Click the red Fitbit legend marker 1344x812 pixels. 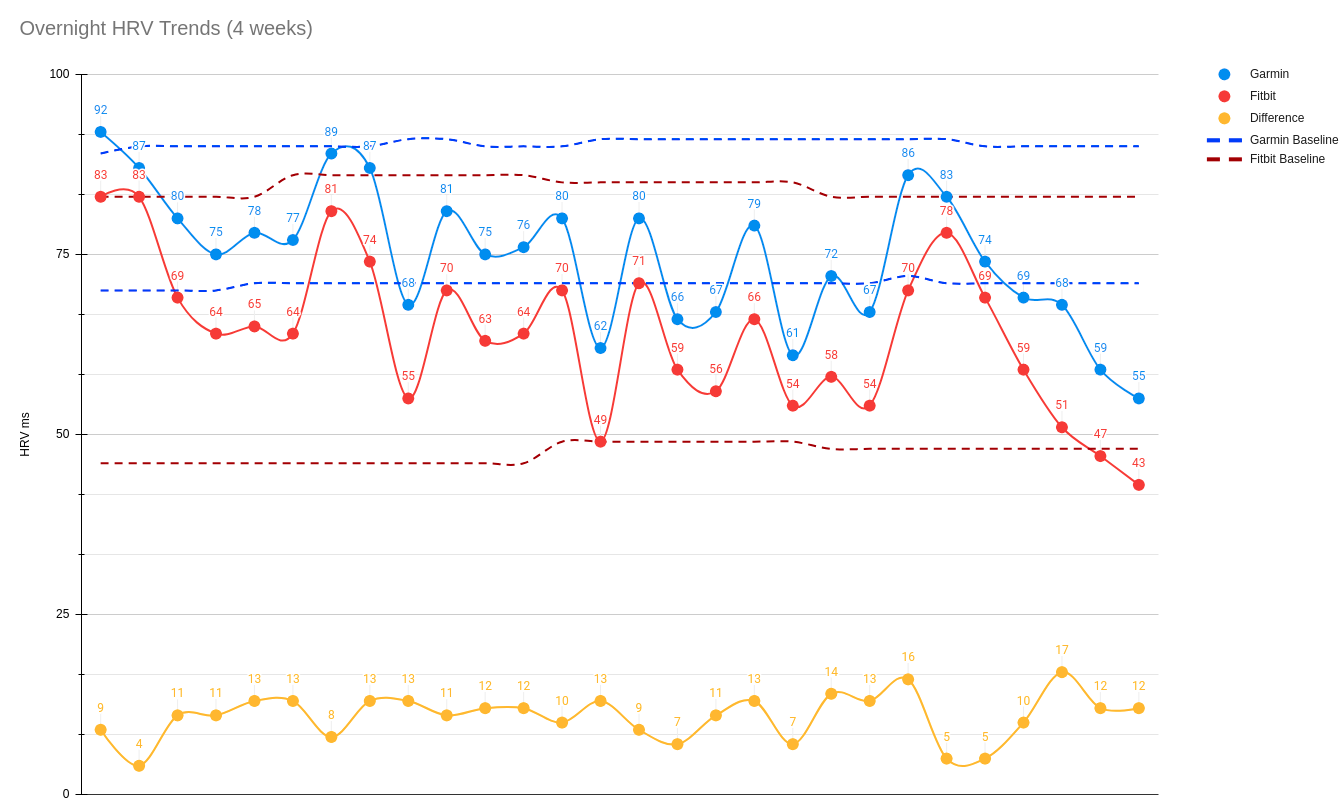pos(1224,96)
